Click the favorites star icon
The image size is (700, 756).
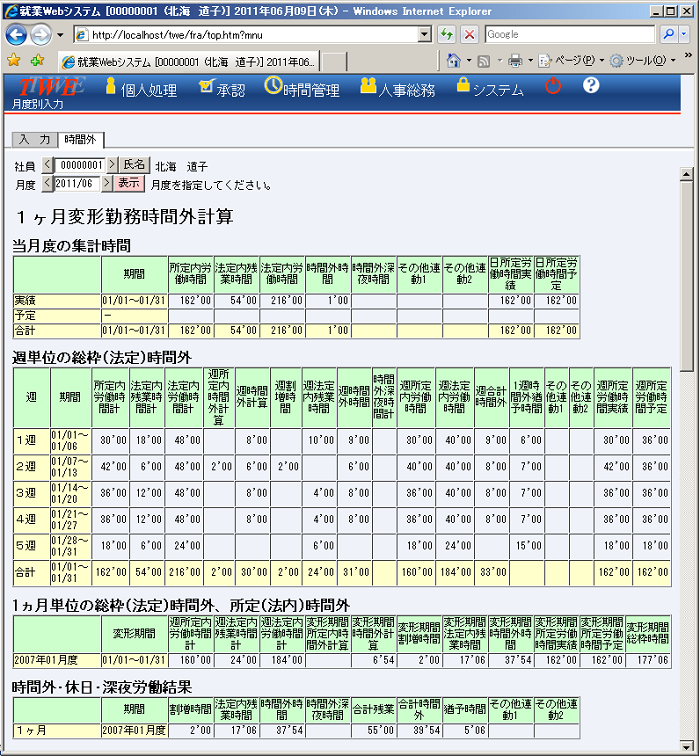12,60
